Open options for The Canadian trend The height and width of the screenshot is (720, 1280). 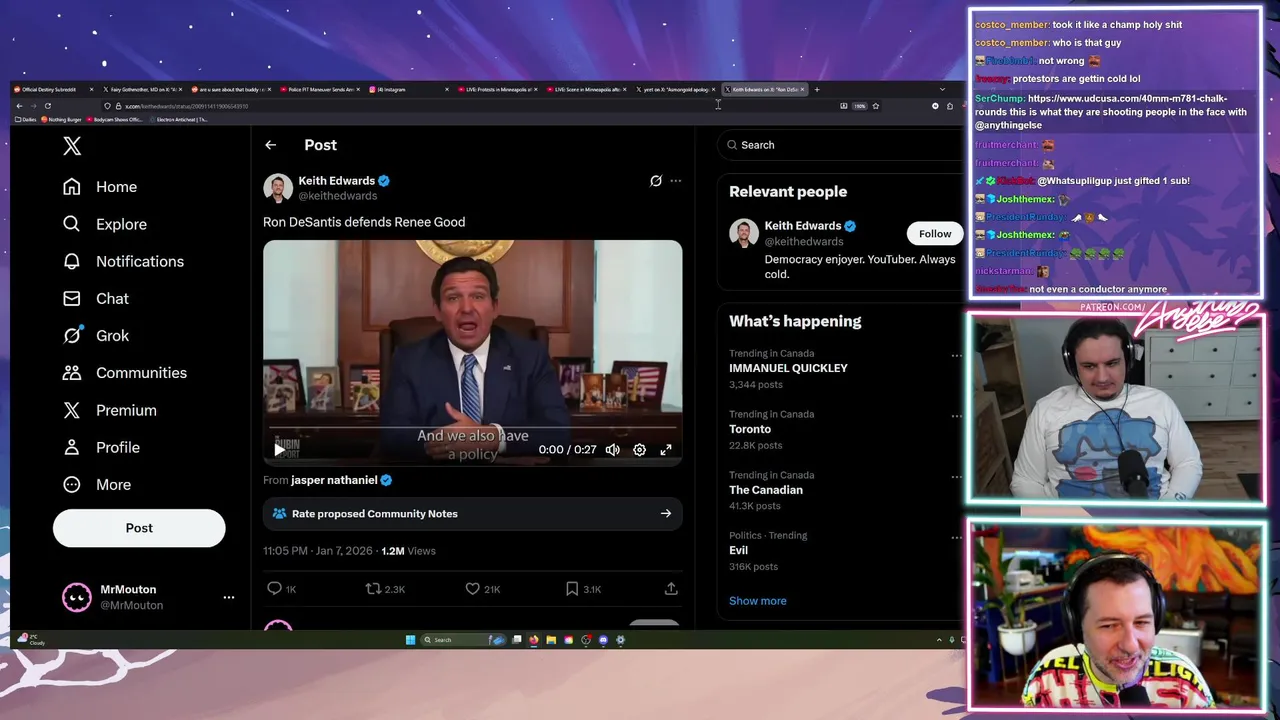(956, 477)
